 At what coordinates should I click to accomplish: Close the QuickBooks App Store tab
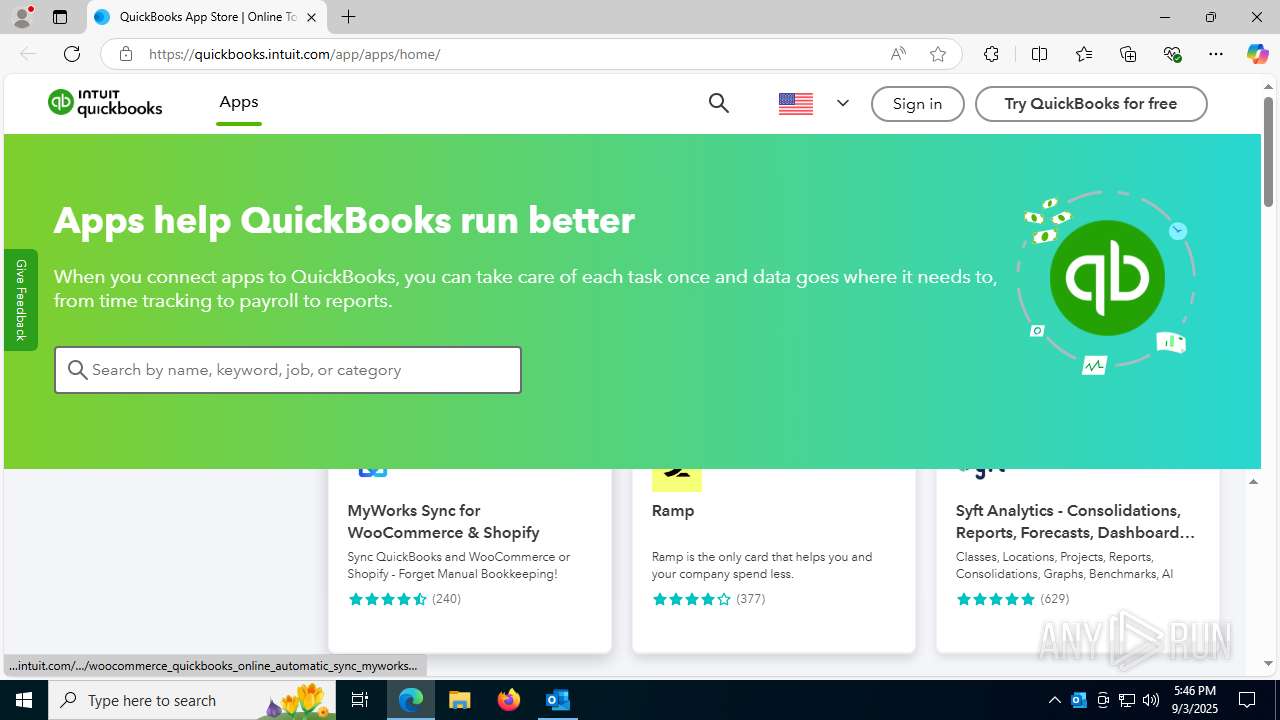pyautogui.click(x=312, y=17)
